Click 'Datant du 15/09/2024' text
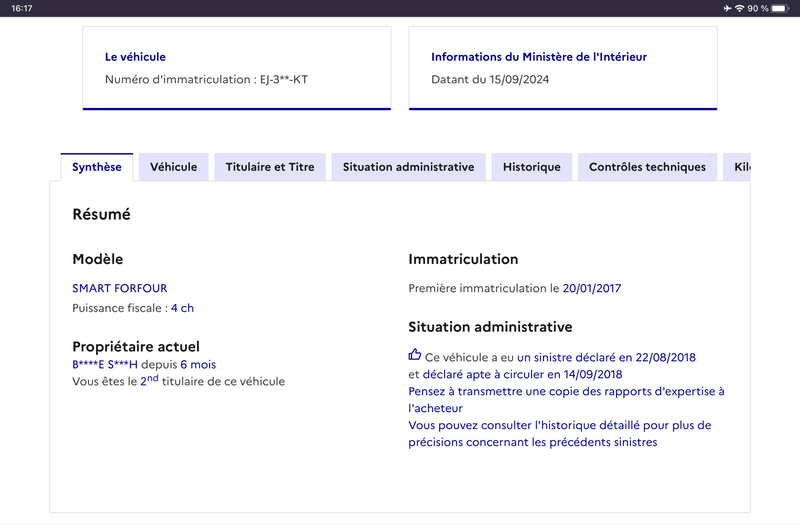800x525 pixels. pyautogui.click(x=490, y=80)
